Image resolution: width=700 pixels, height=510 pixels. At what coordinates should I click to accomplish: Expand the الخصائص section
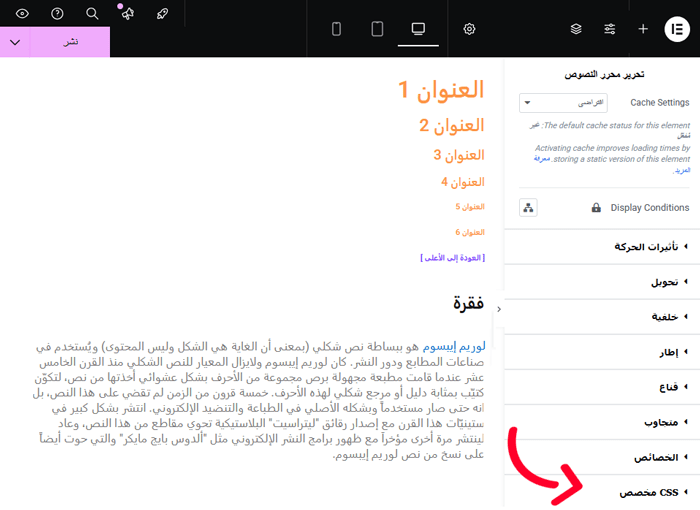602,457
